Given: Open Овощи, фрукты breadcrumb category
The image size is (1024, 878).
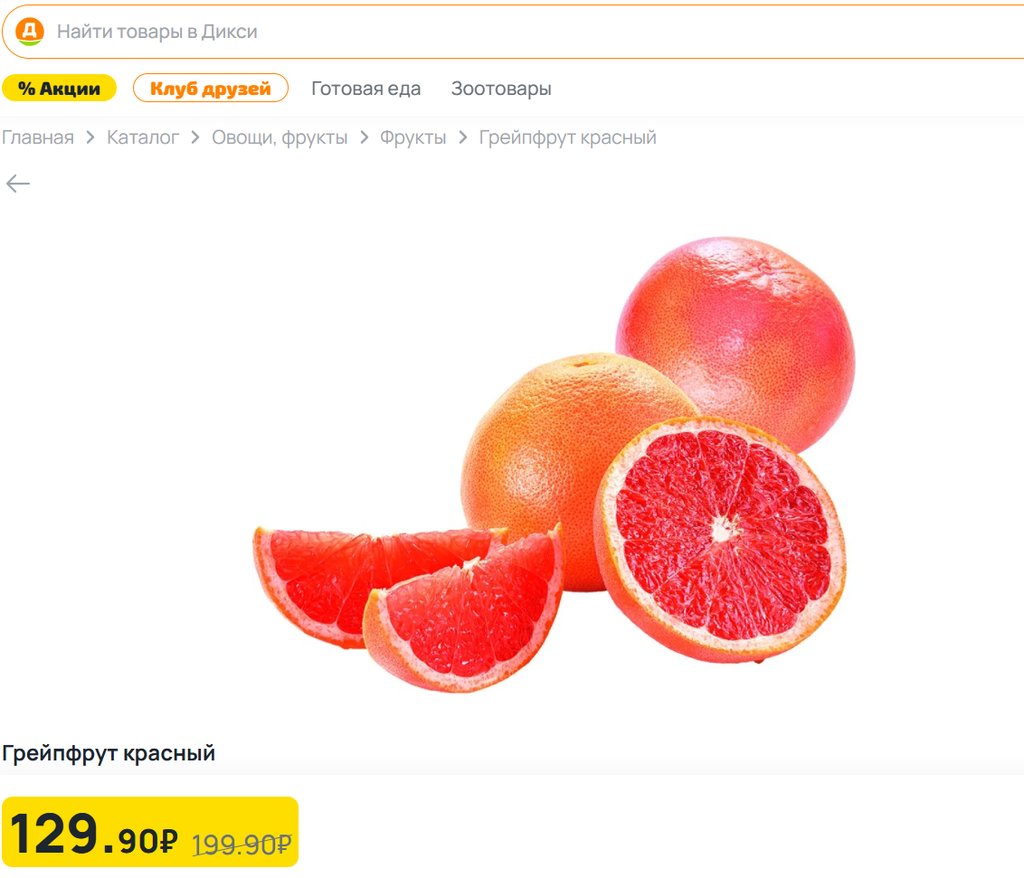Looking at the screenshot, I should (x=279, y=138).
